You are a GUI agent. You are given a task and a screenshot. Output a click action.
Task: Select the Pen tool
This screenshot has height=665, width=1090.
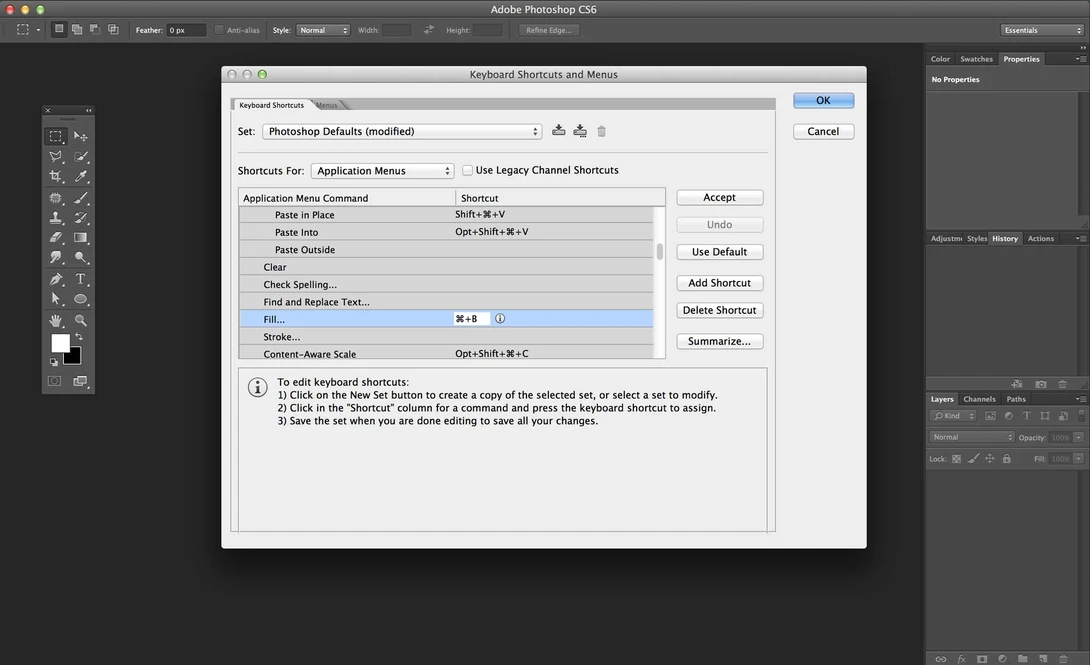(56, 279)
